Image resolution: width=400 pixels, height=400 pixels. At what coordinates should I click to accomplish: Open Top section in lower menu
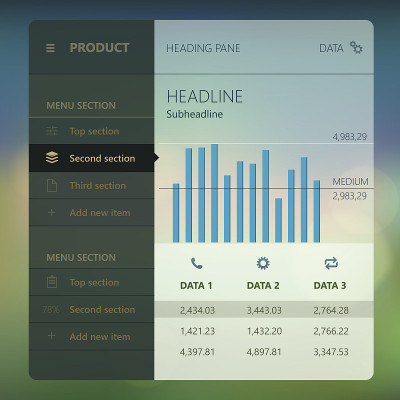point(92,282)
